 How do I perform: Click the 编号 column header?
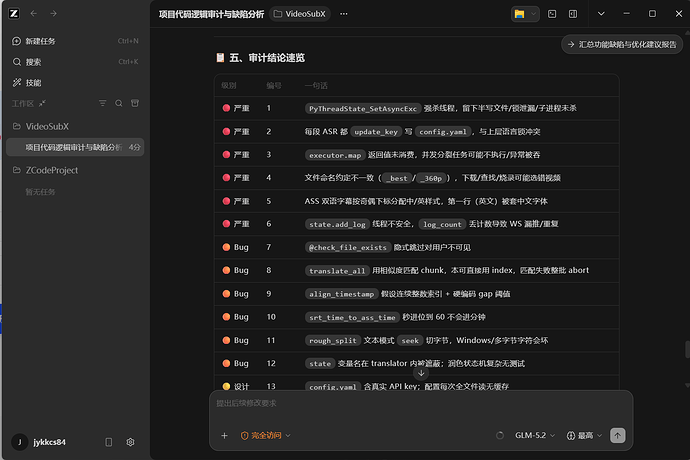(274, 85)
